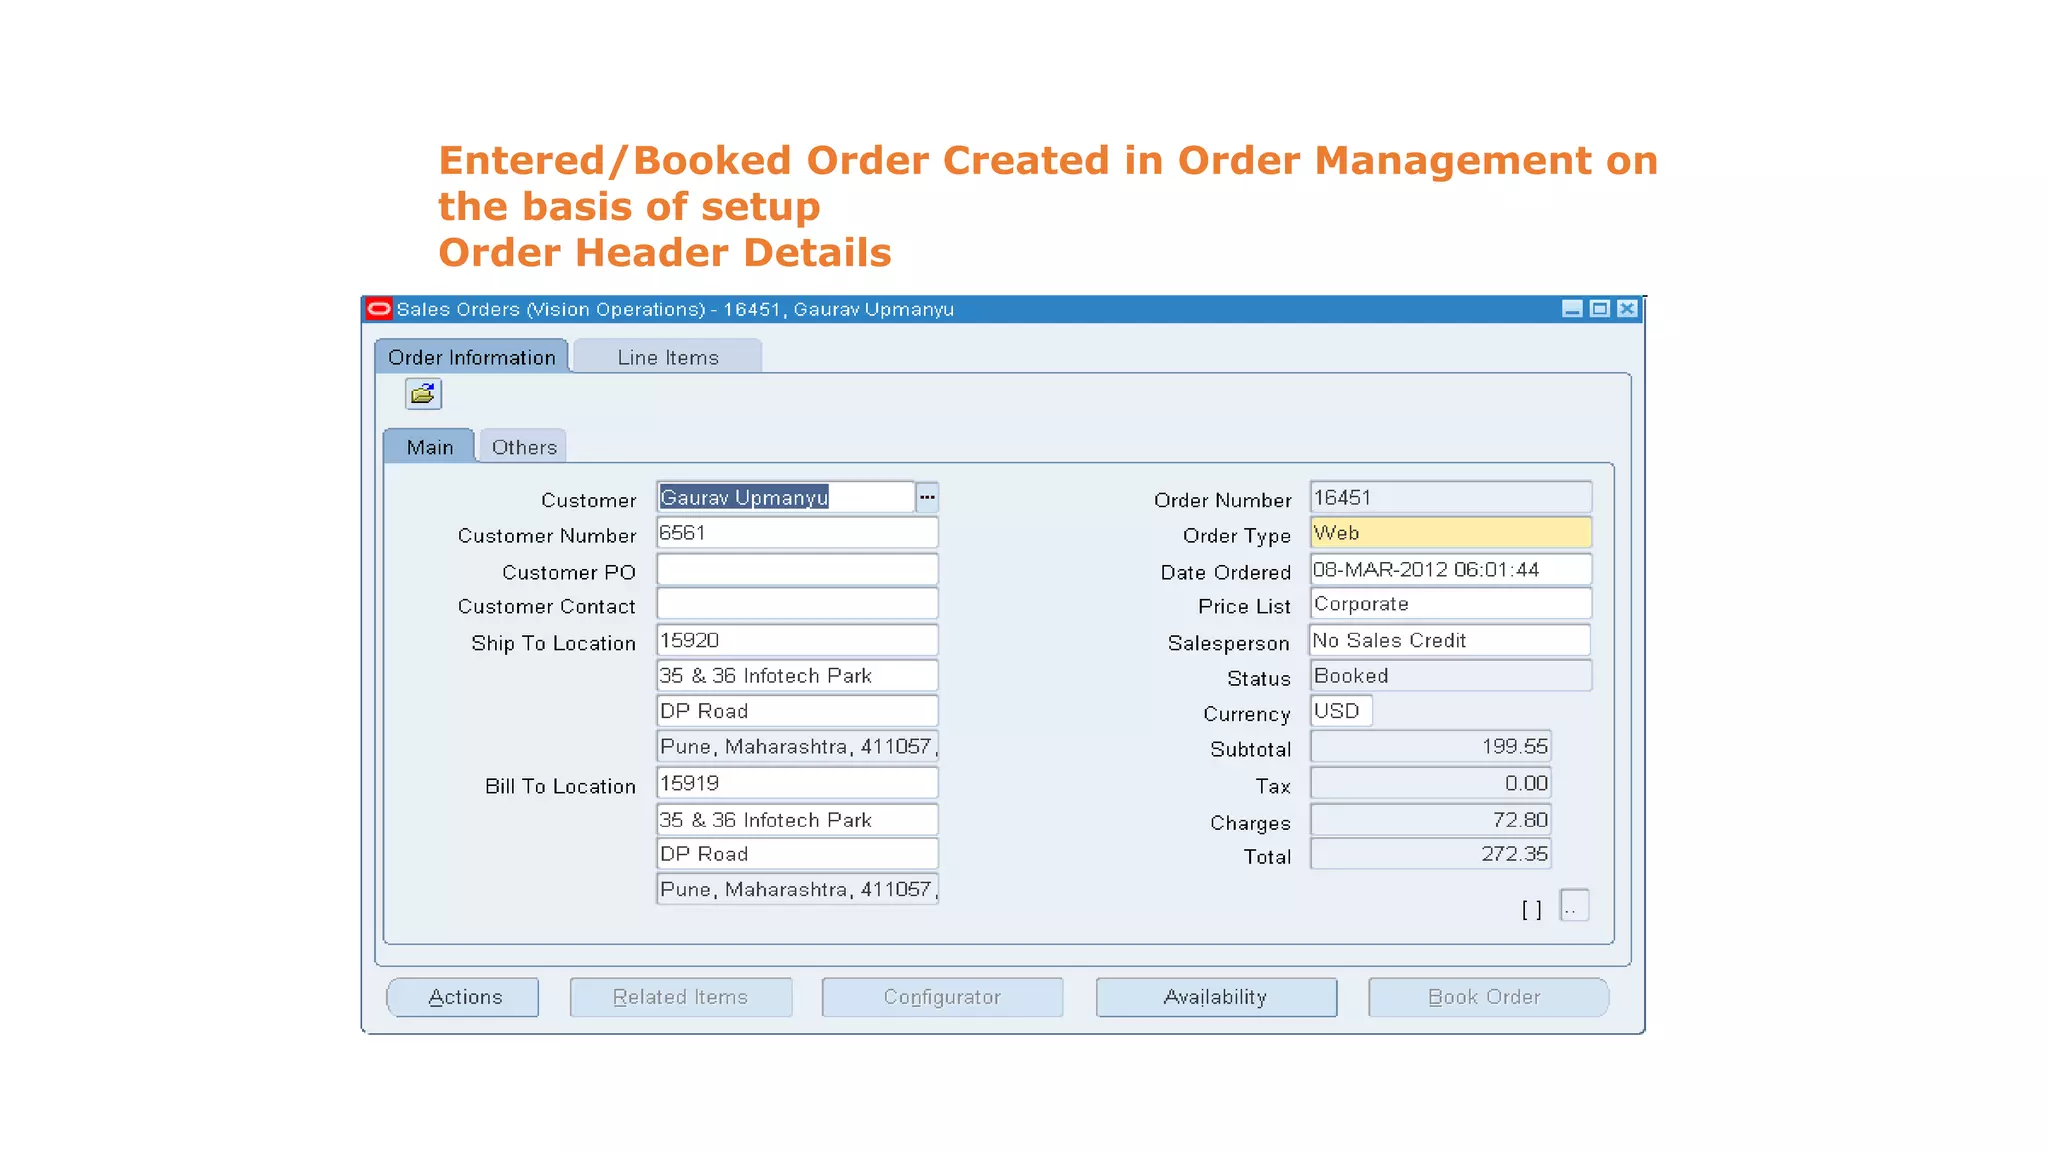Switch to the Line Items tab
The height and width of the screenshot is (1152, 2048).
(667, 357)
